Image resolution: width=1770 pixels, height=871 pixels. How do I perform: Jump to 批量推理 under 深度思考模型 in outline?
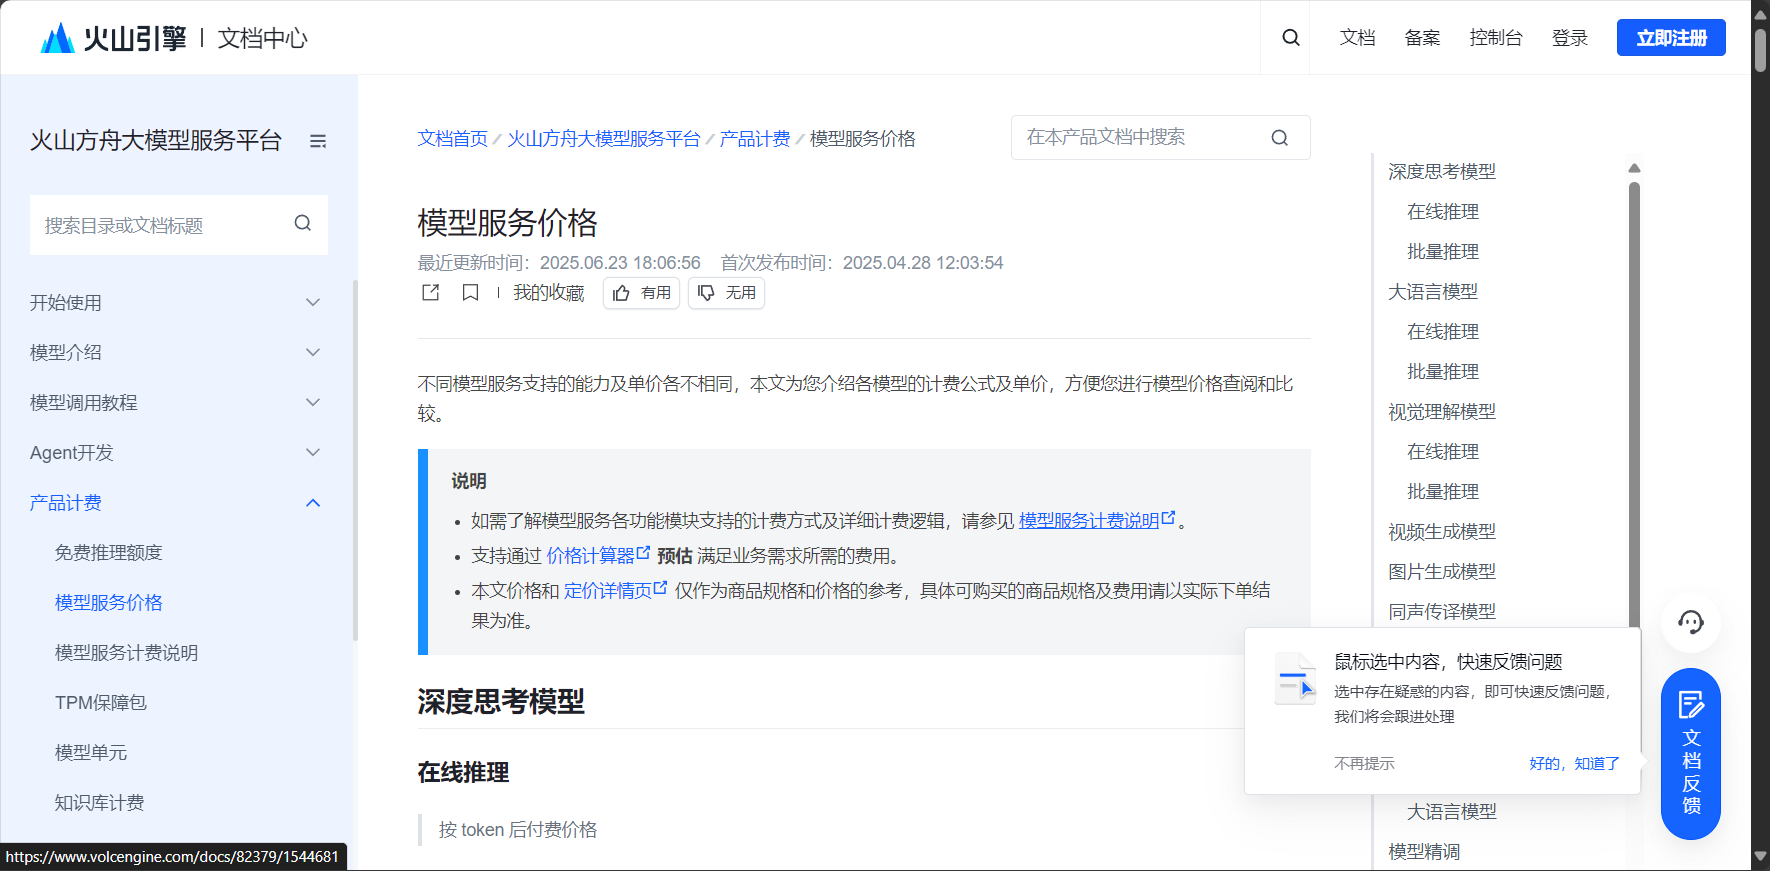pyautogui.click(x=1442, y=251)
